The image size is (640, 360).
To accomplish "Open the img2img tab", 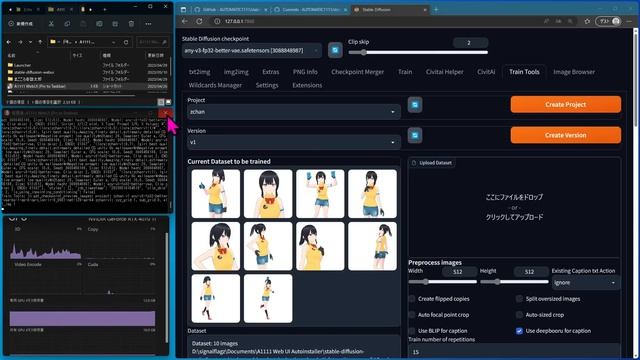I will pyautogui.click(x=236, y=72).
